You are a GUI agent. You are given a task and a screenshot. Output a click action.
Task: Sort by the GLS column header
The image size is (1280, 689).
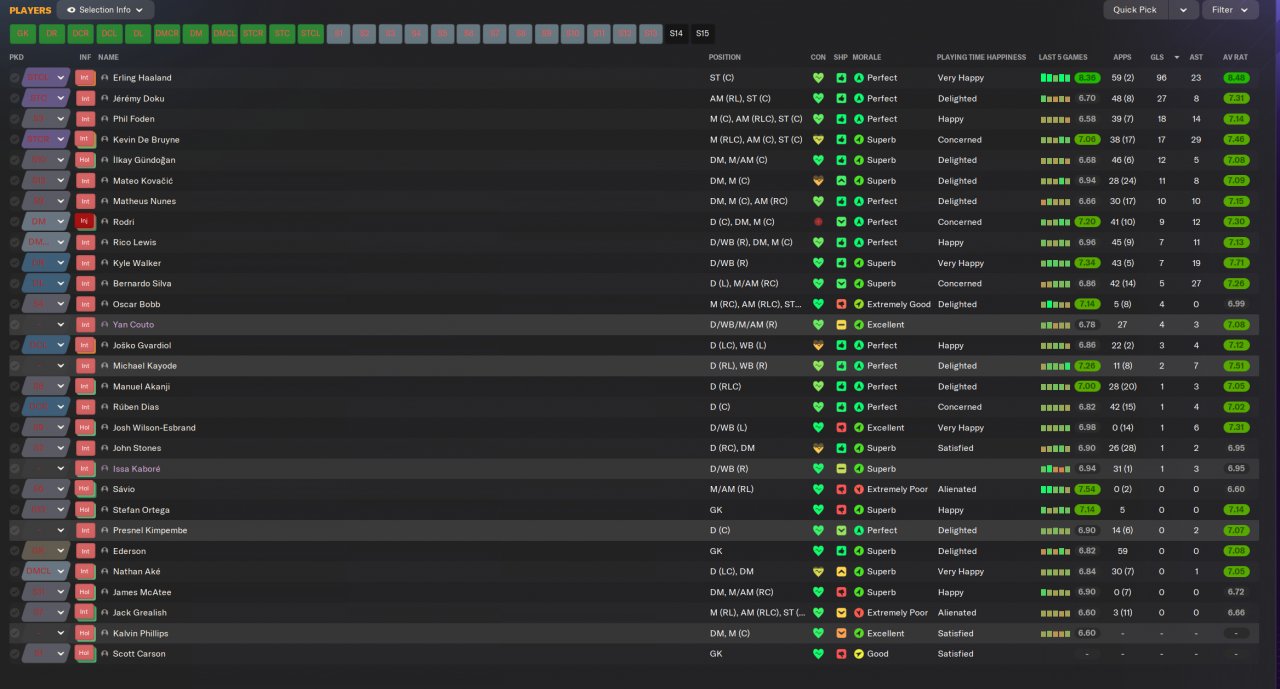[x=1157, y=57]
